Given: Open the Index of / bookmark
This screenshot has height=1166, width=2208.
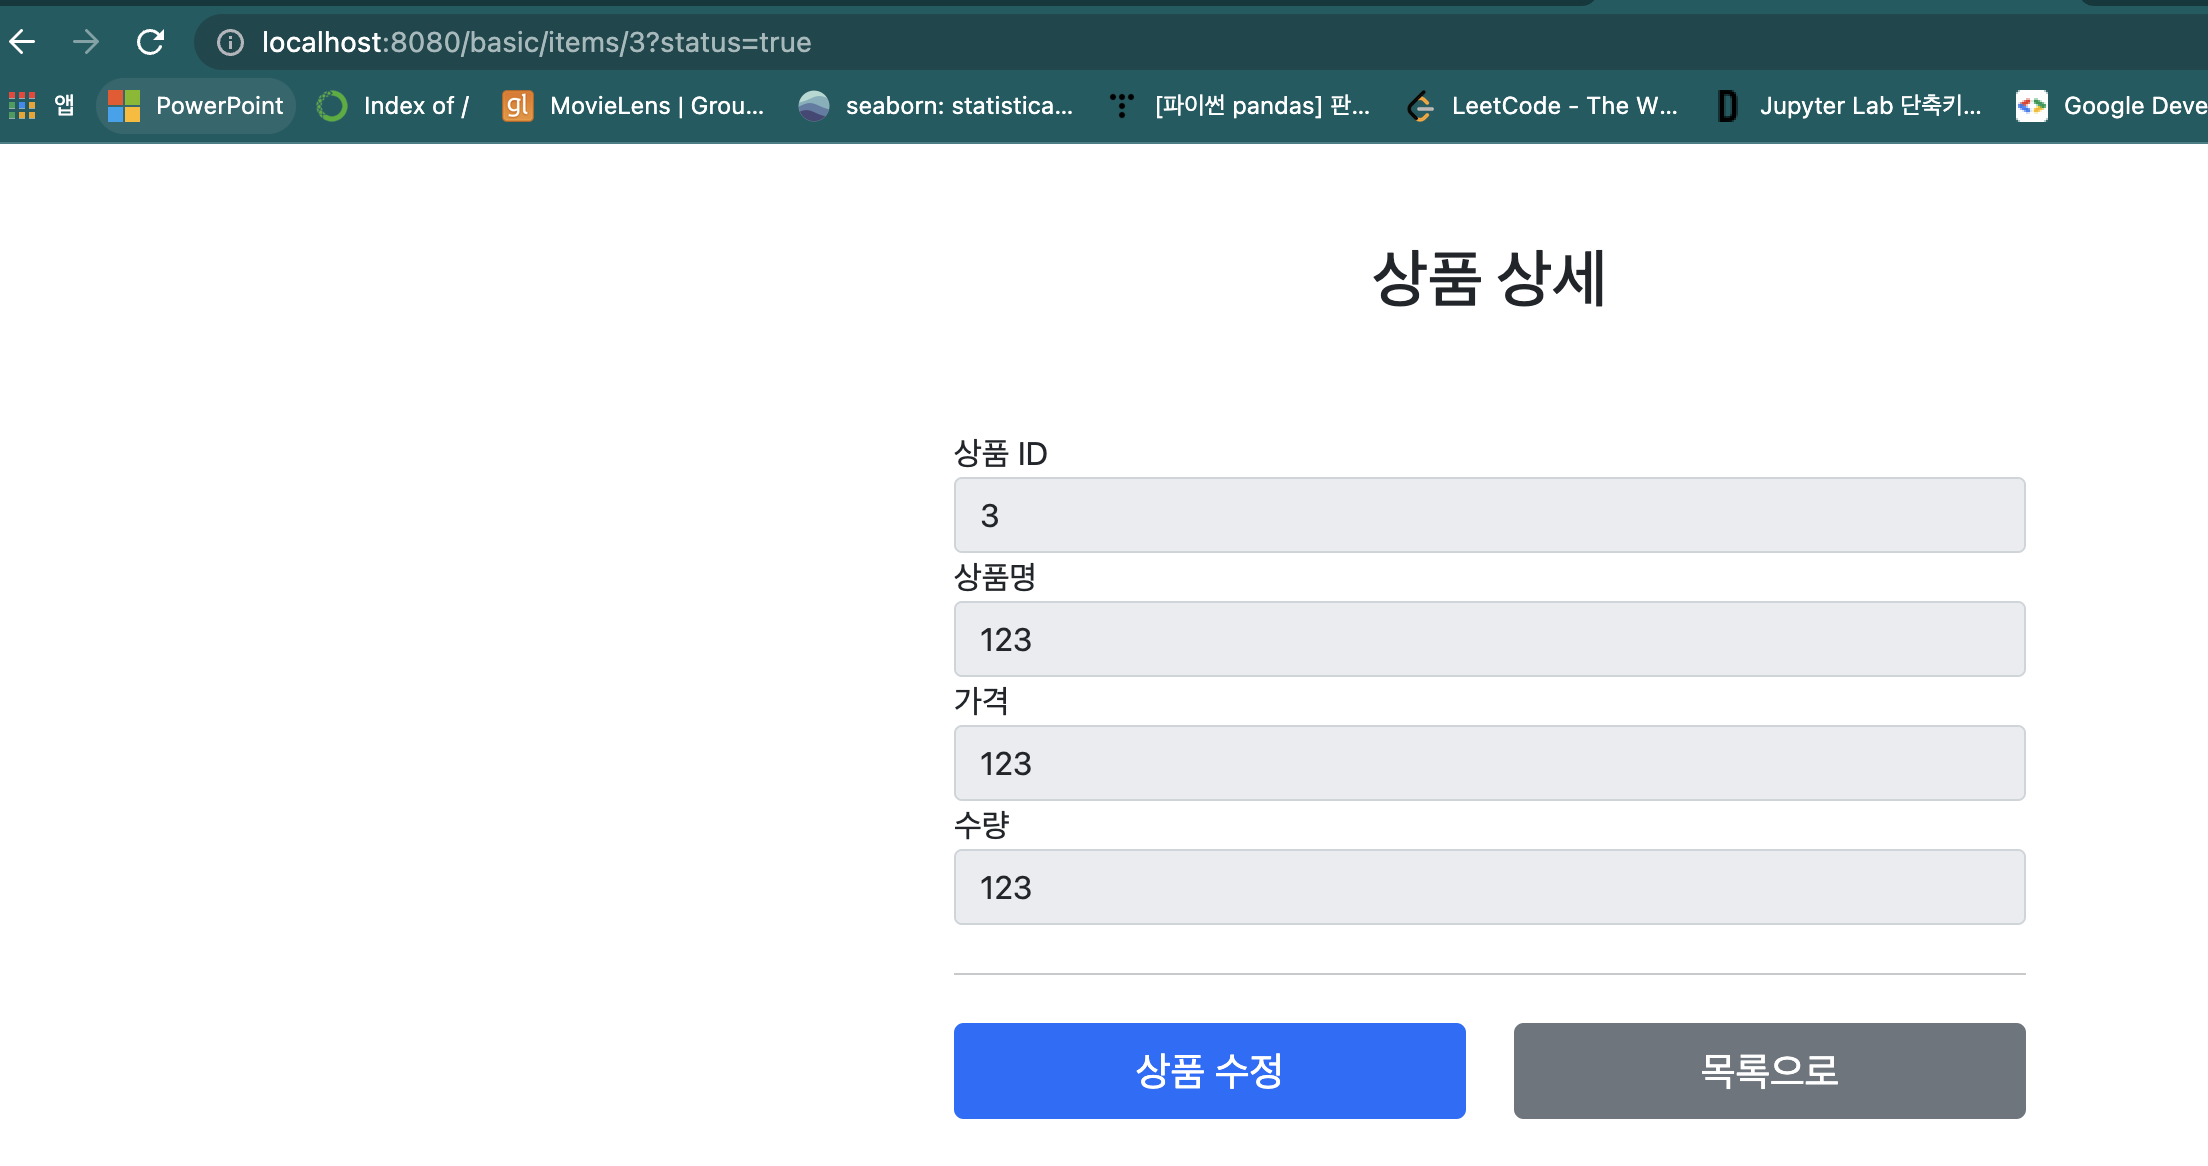Looking at the screenshot, I should pos(393,105).
